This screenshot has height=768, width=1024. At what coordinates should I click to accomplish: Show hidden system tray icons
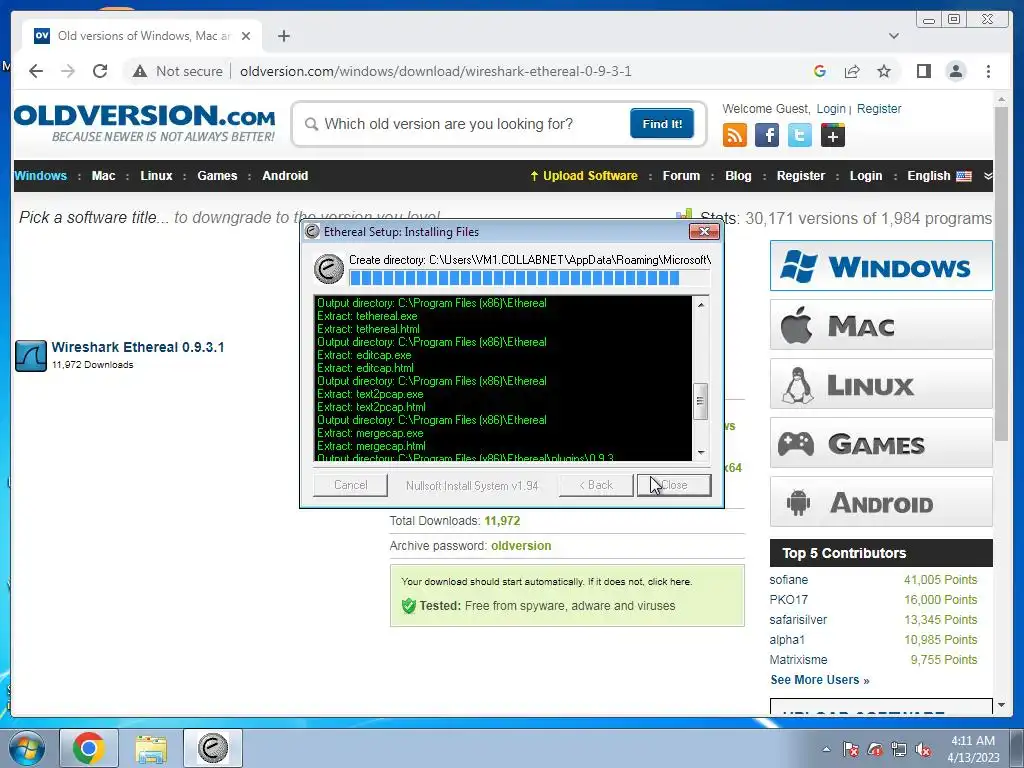[826, 749]
